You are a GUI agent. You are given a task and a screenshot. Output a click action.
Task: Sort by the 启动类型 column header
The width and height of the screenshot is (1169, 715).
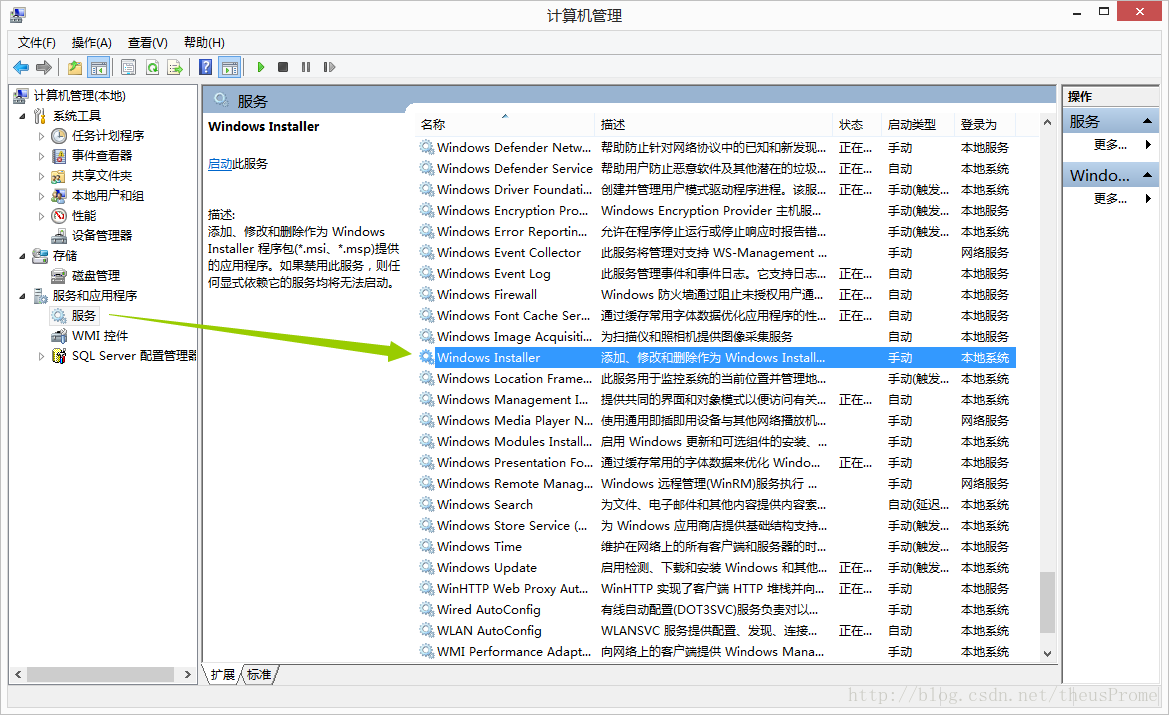918,125
